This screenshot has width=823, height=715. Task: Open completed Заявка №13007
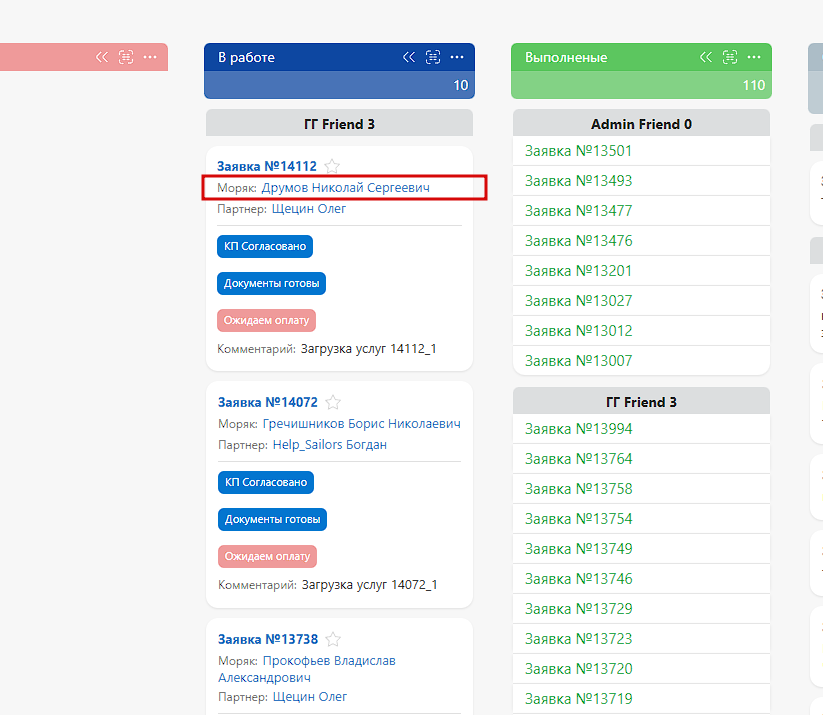[578, 361]
